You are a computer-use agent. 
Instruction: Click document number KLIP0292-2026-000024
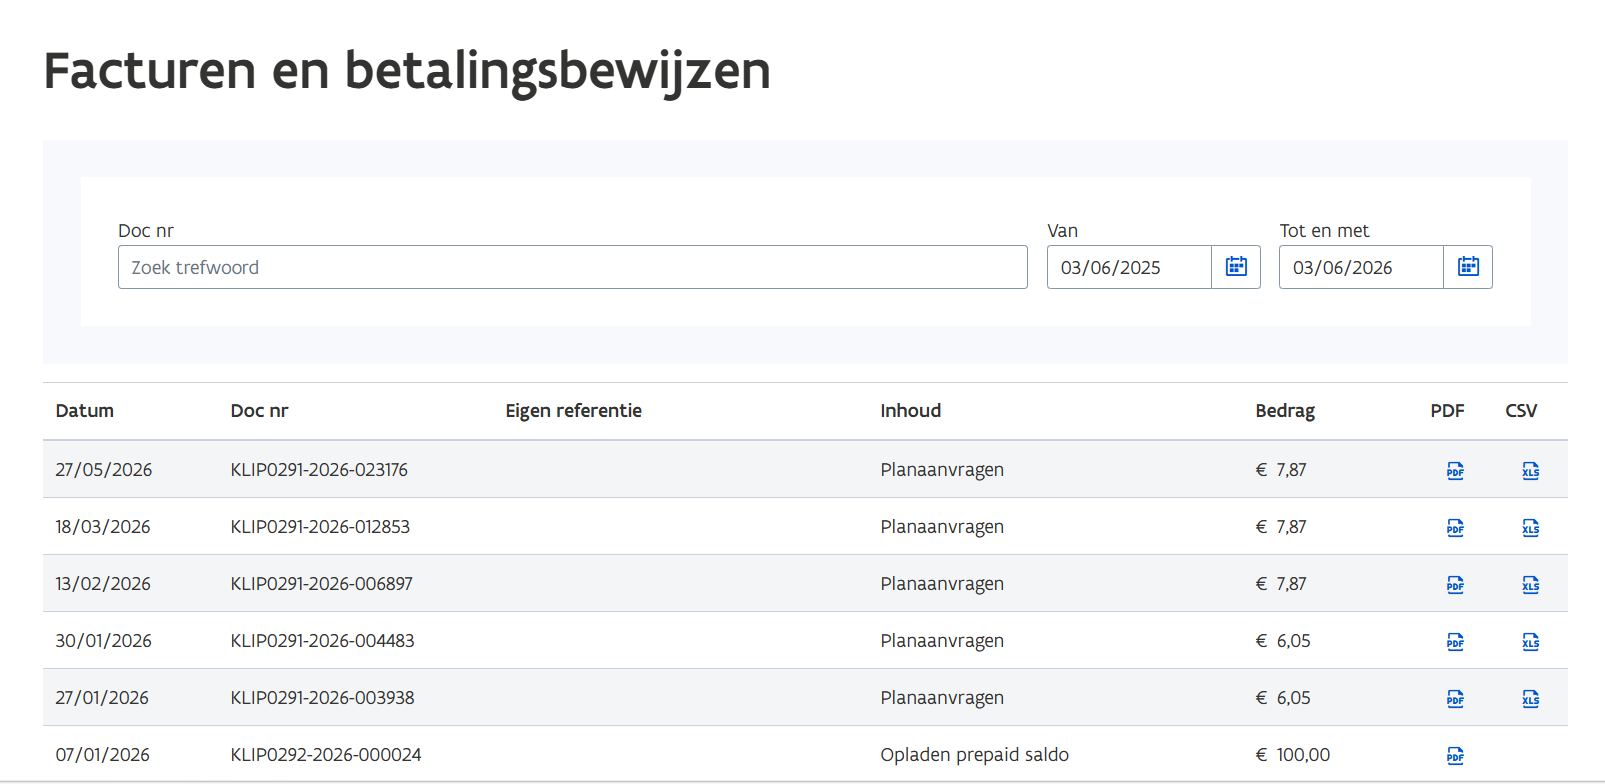pos(326,755)
